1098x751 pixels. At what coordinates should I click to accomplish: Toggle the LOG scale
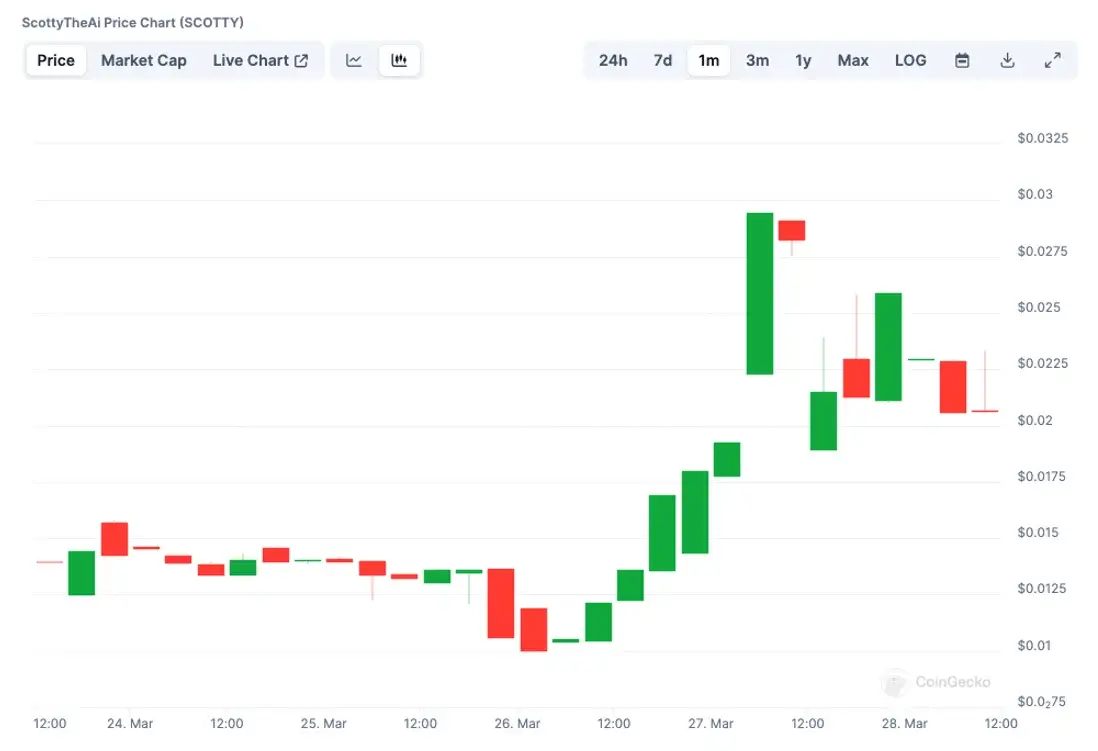910,60
